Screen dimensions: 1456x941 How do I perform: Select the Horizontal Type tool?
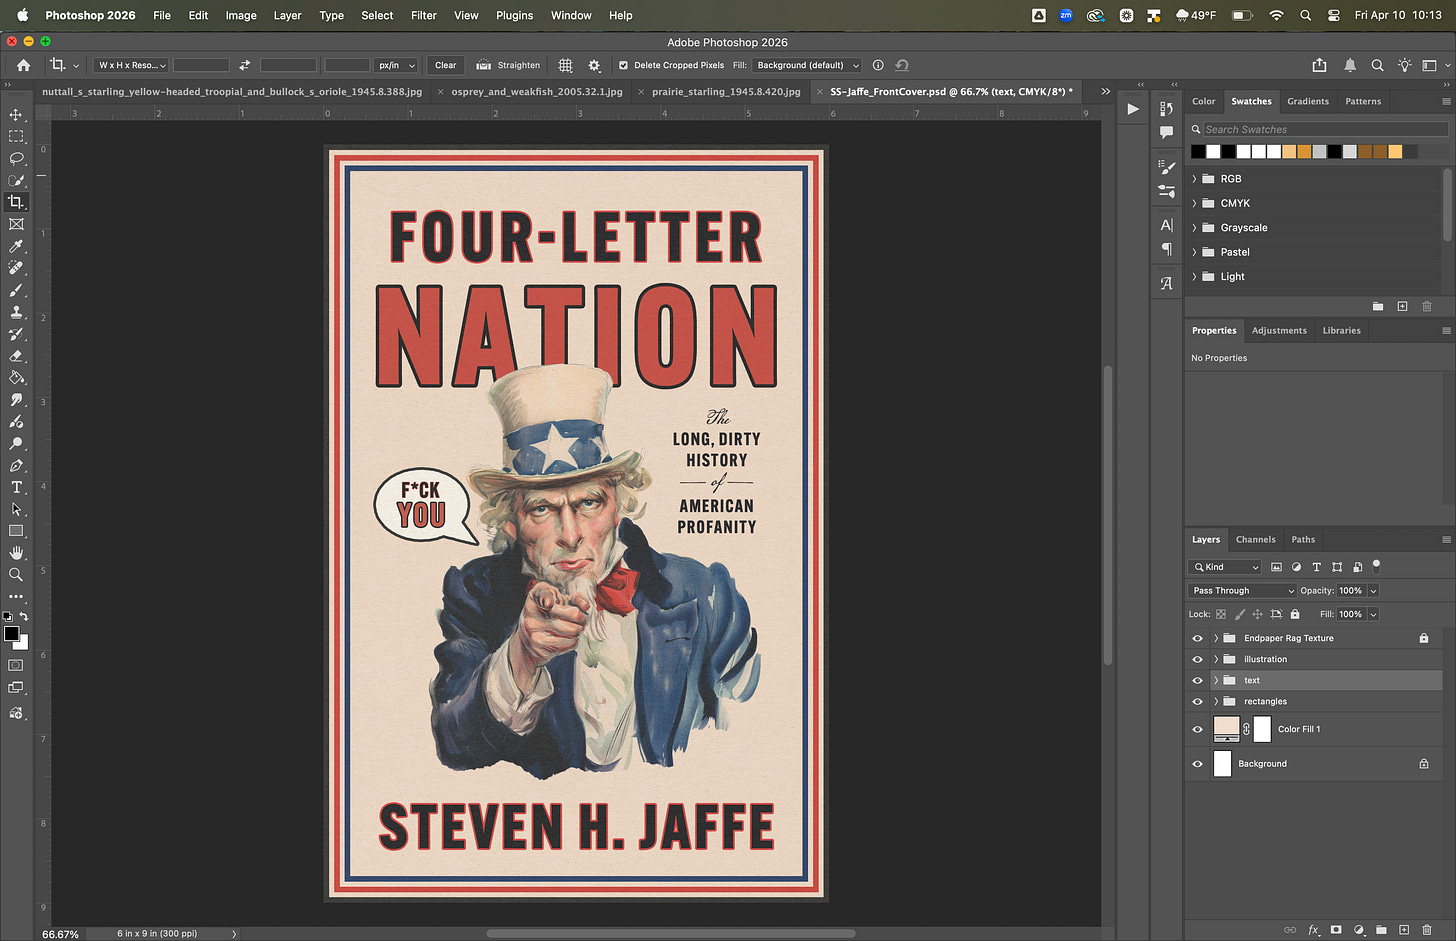(16, 487)
